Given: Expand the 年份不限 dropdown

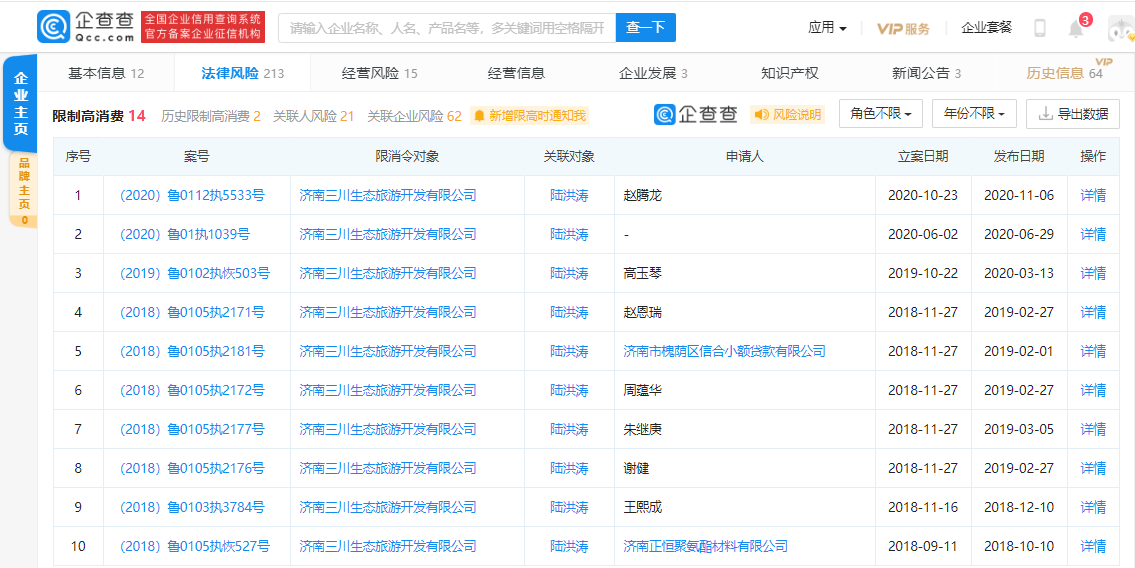Looking at the screenshot, I should [x=974, y=114].
